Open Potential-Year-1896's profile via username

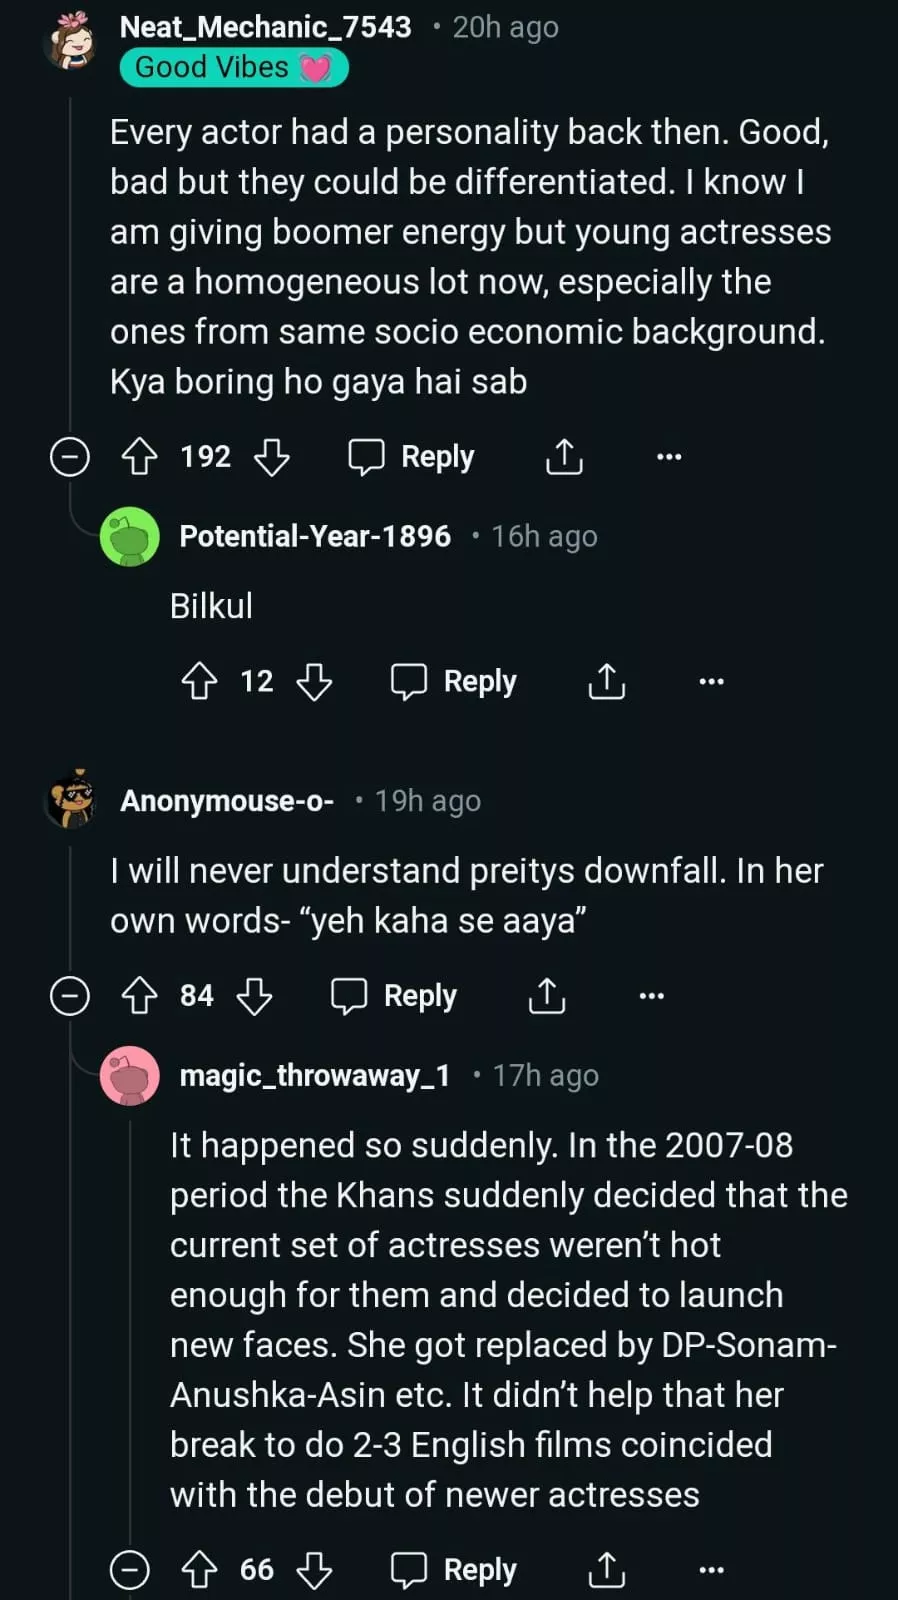click(x=315, y=537)
